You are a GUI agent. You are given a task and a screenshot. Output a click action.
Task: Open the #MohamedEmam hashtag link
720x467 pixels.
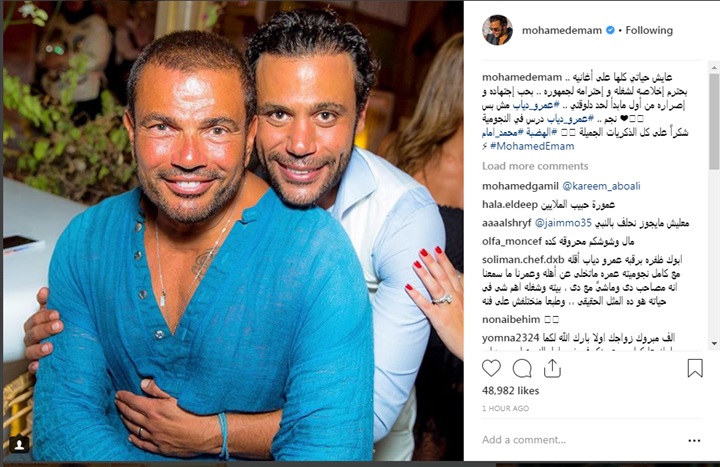click(x=532, y=146)
